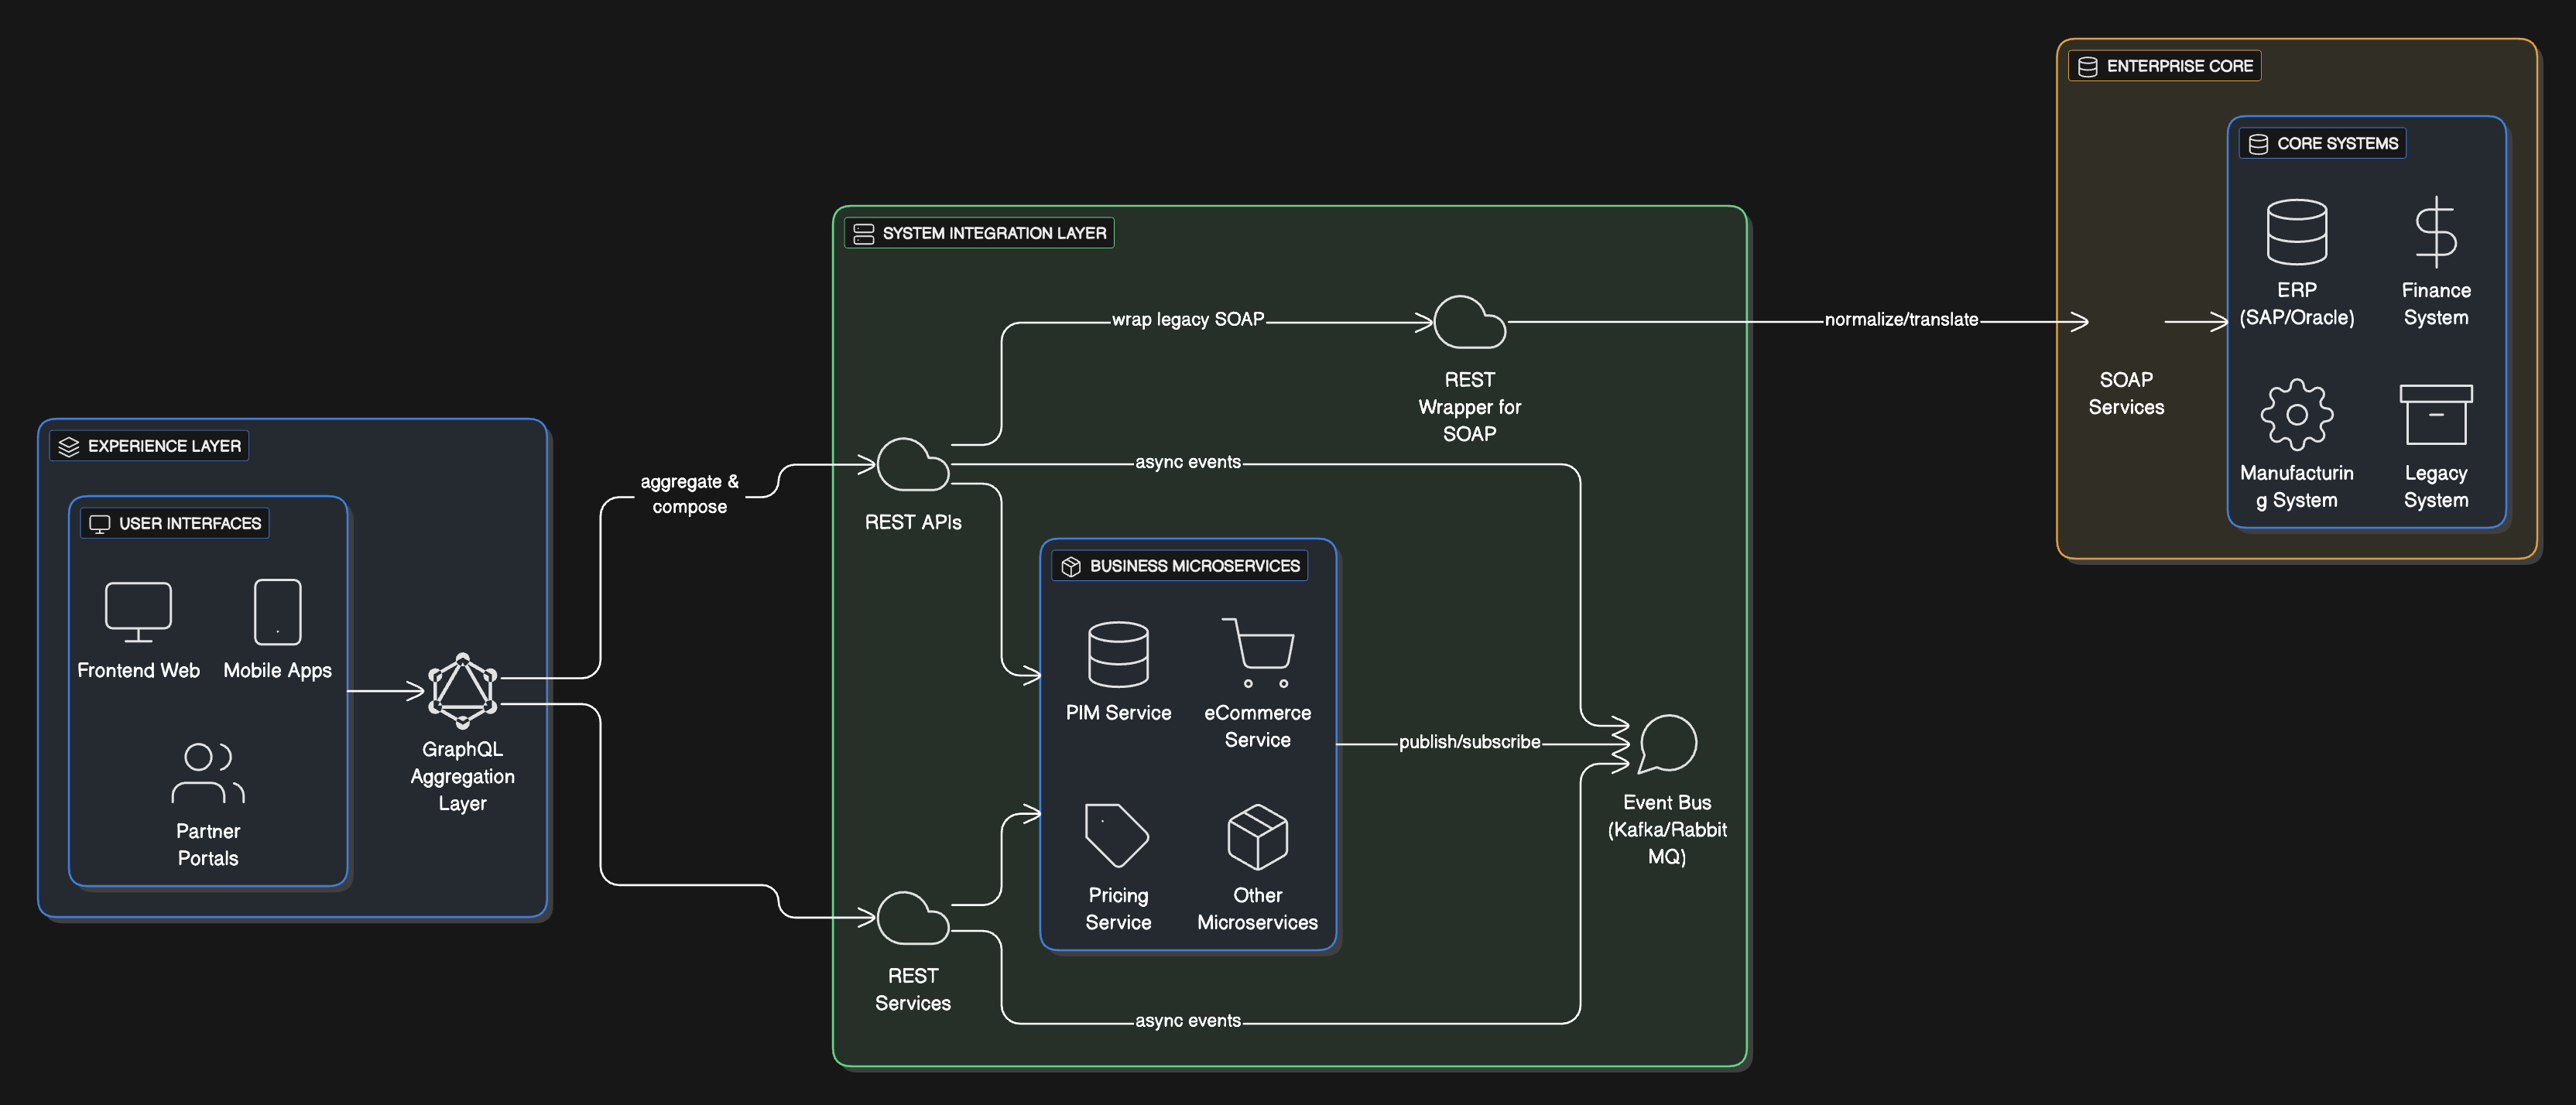Click cube icon in Business Microservices header

(x=1070, y=567)
